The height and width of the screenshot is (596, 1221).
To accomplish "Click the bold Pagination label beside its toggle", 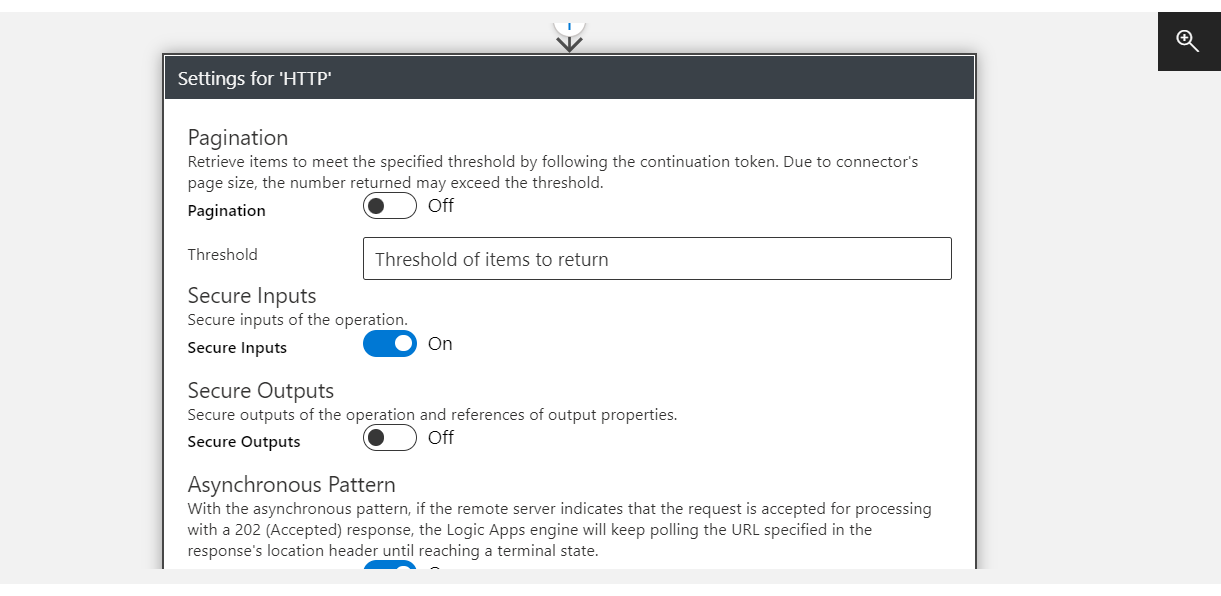I will [x=226, y=211].
